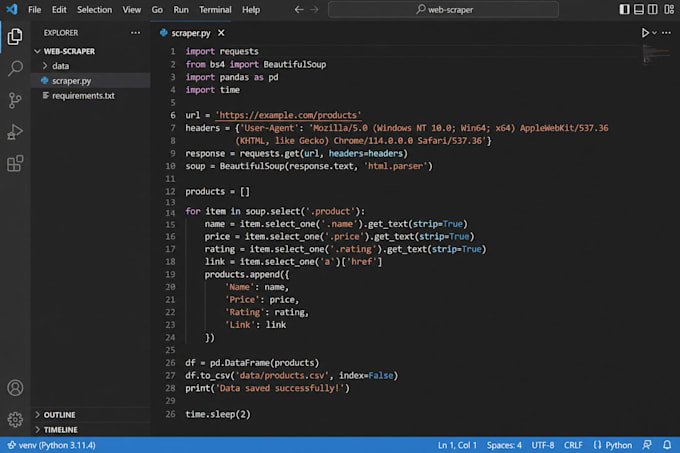Expand the TIMELINE section
This screenshot has height=453, width=680.
point(60,430)
